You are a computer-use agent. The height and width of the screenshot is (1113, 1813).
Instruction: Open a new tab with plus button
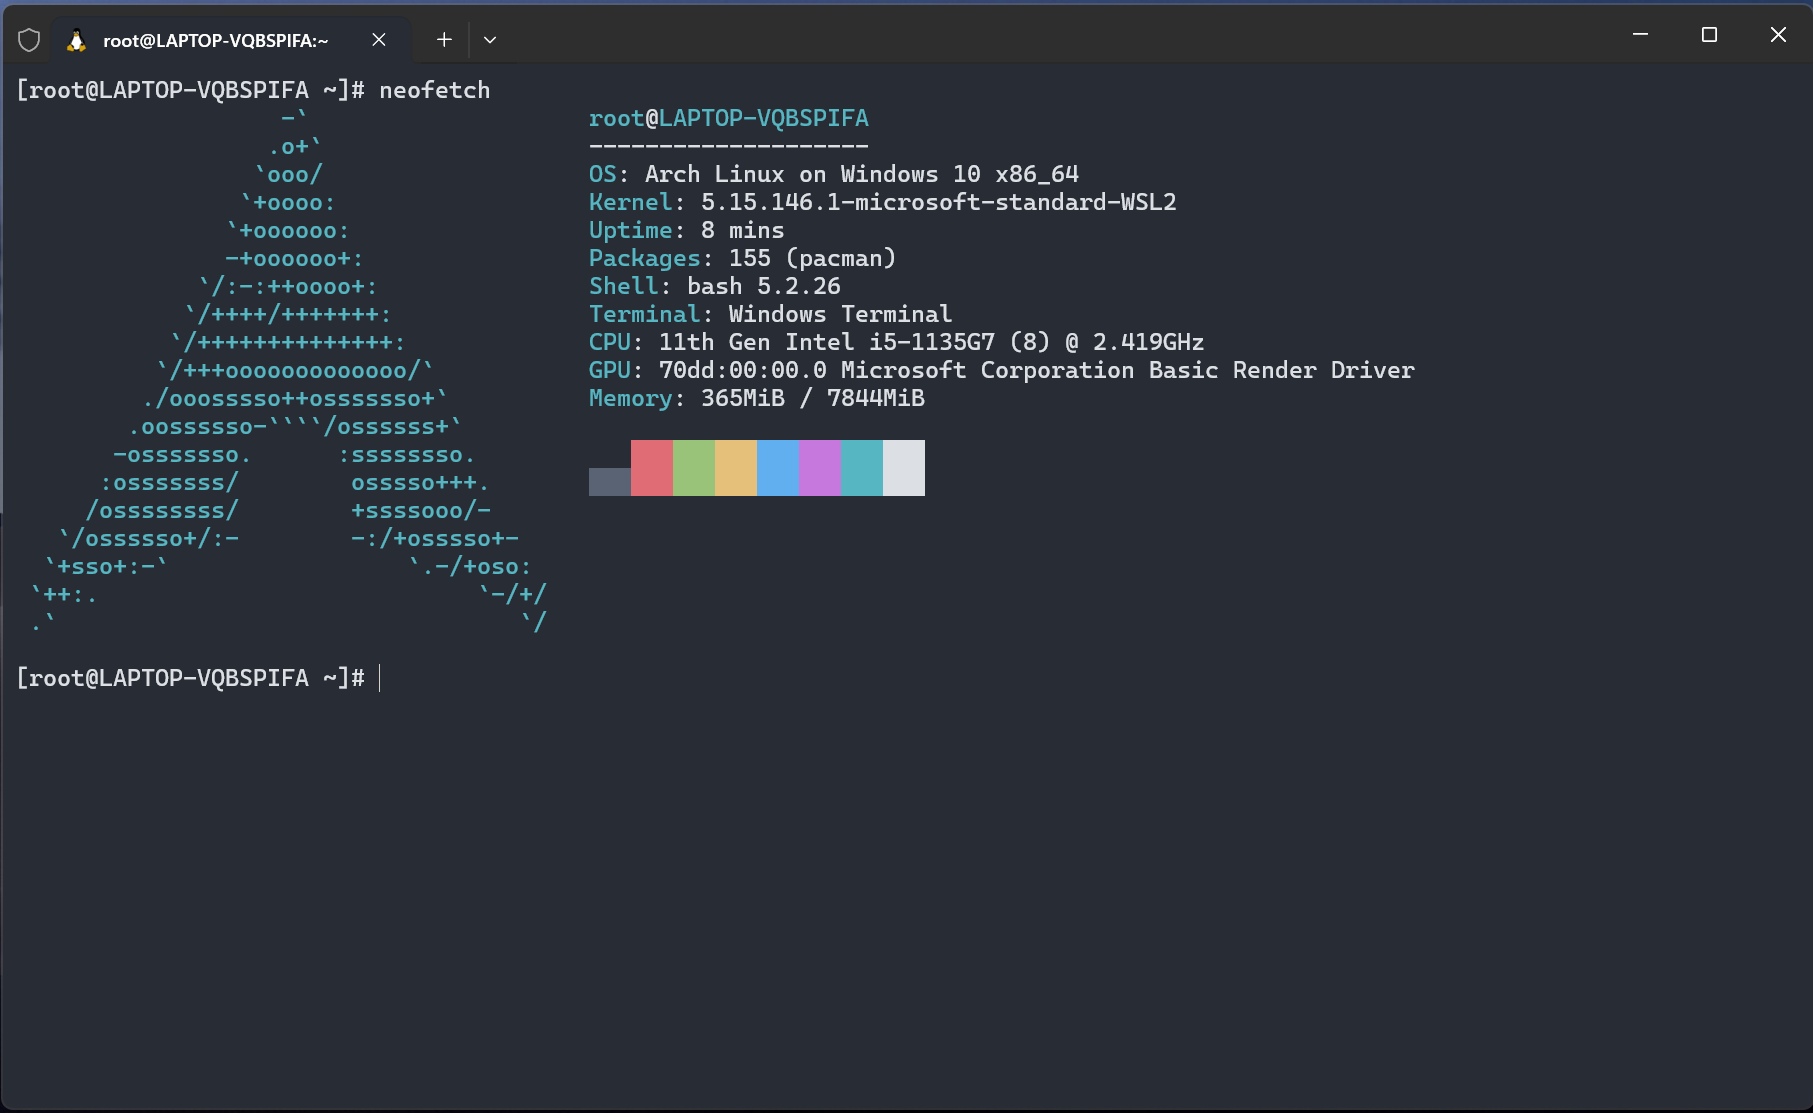point(444,40)
